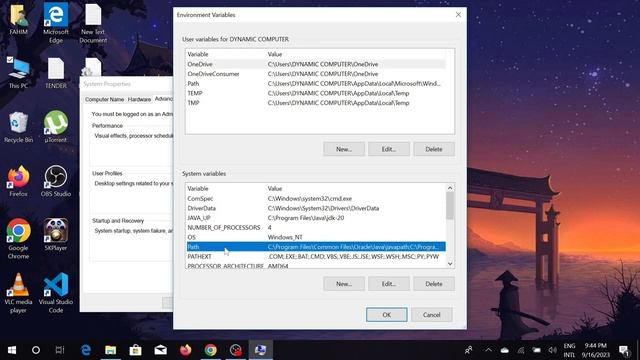This screenshot has height=360, width=640.
Task: Cancel the Environment Variables dialog
Action: [x=431, y=315]
